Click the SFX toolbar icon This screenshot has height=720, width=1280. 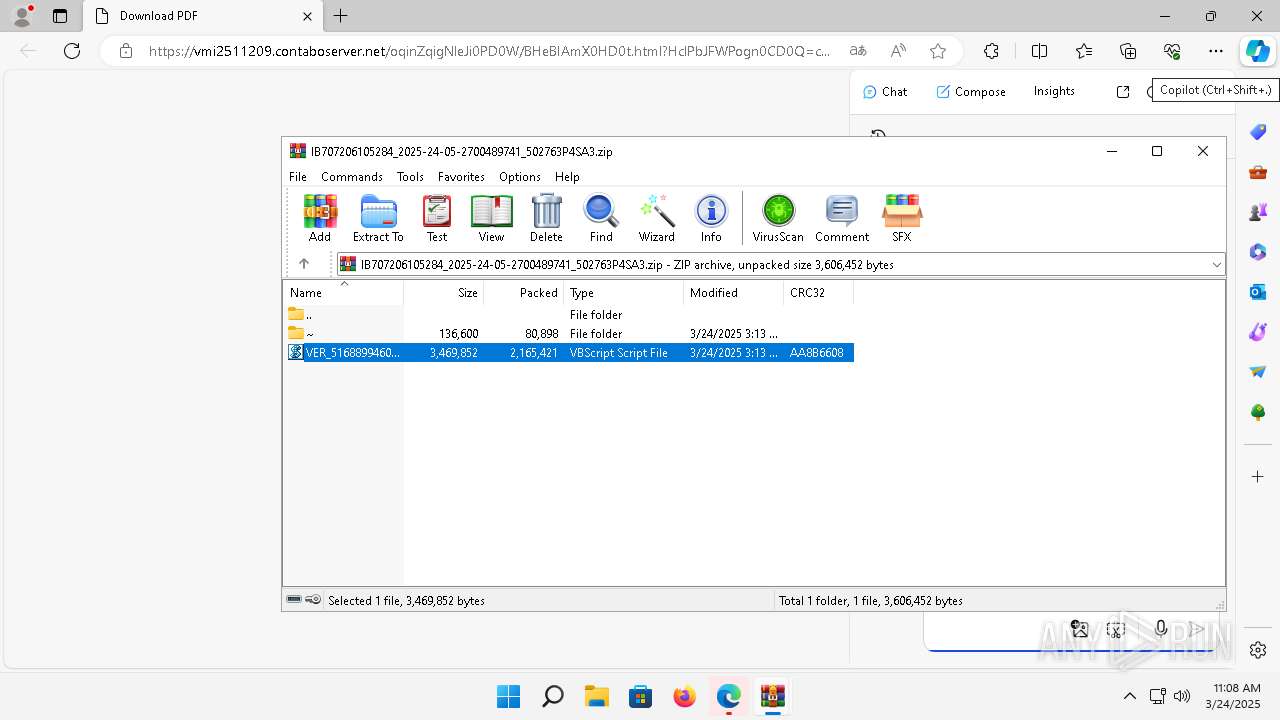(x=902, y=218)
